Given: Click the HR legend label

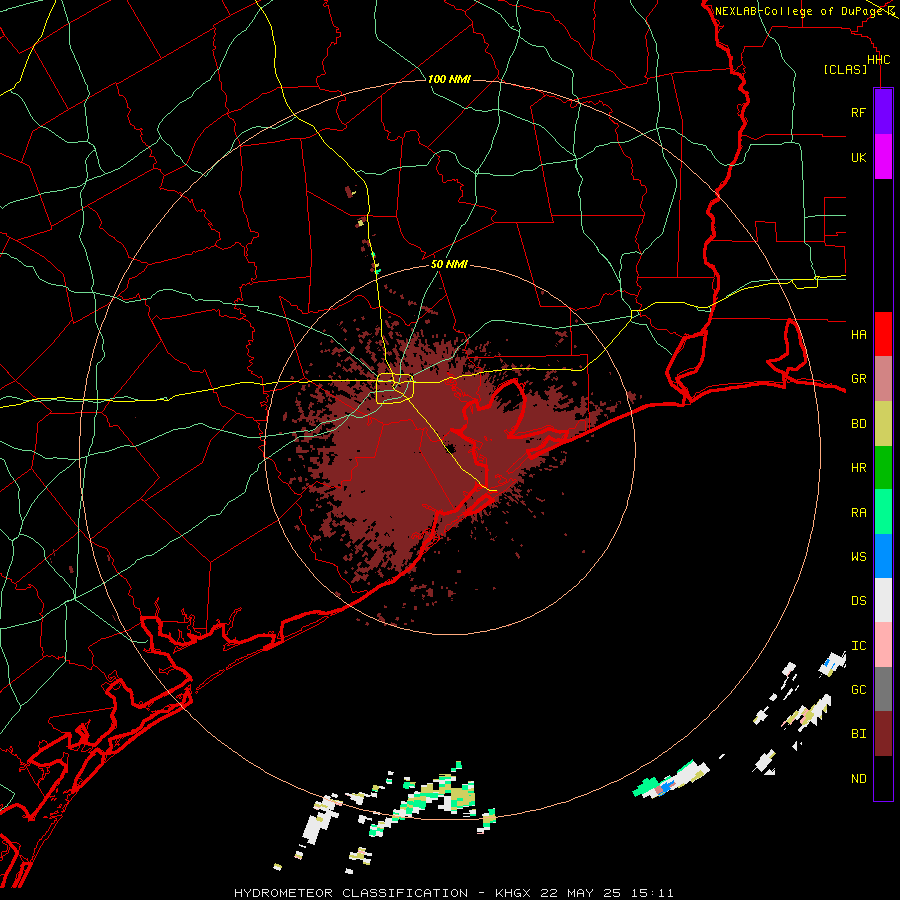Looking at the screenshot, I should 858,468.
